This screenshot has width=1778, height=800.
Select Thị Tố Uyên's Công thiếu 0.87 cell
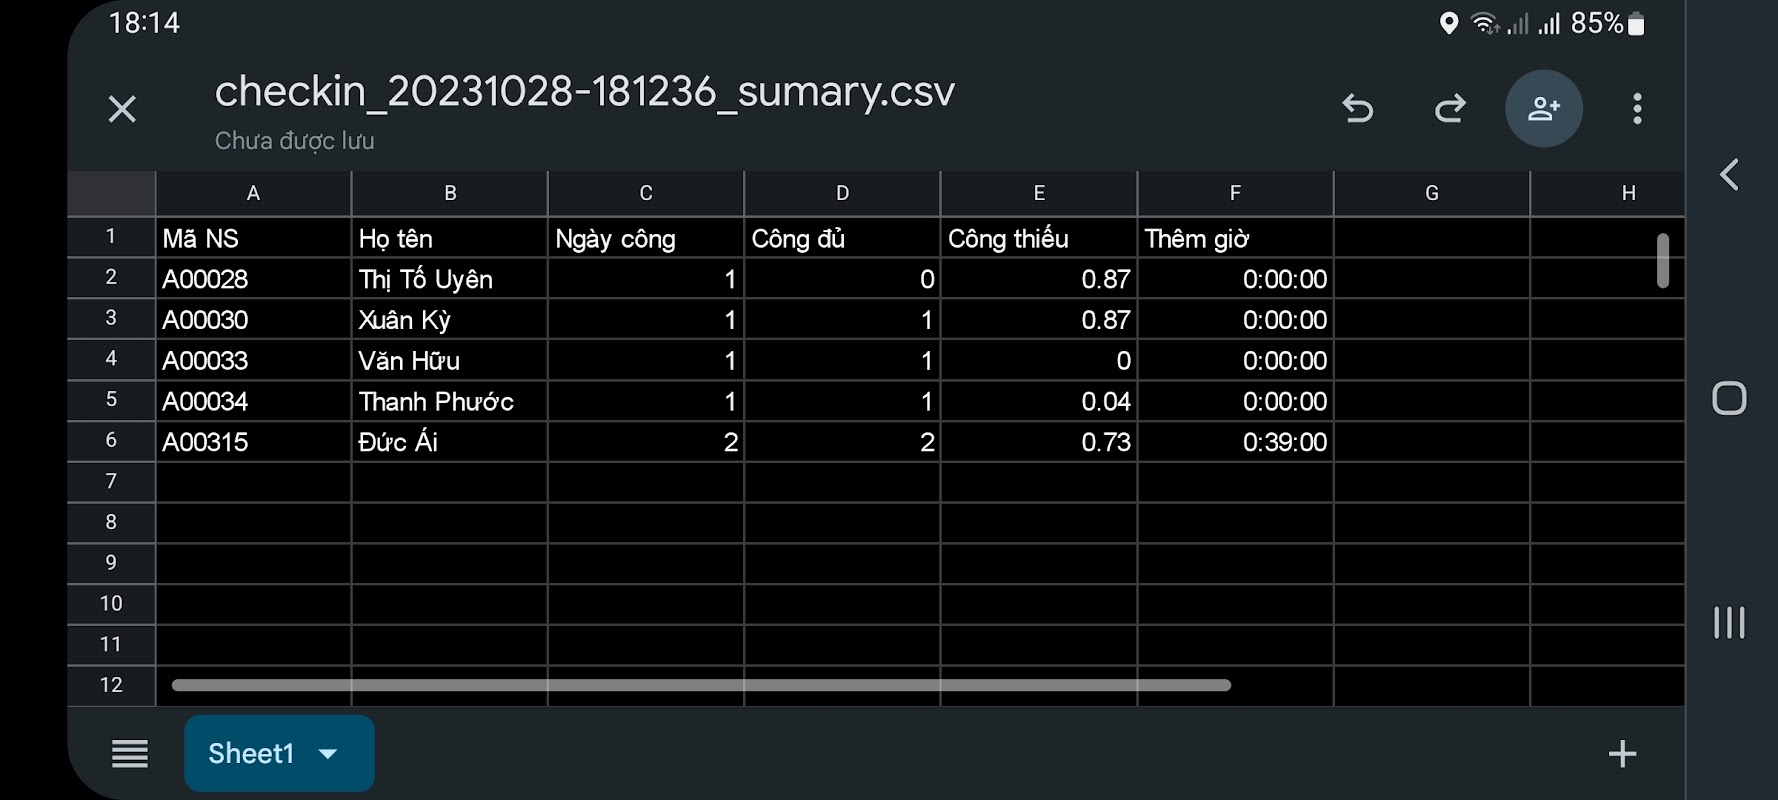pyautogui.click(x=1039, y=279)
